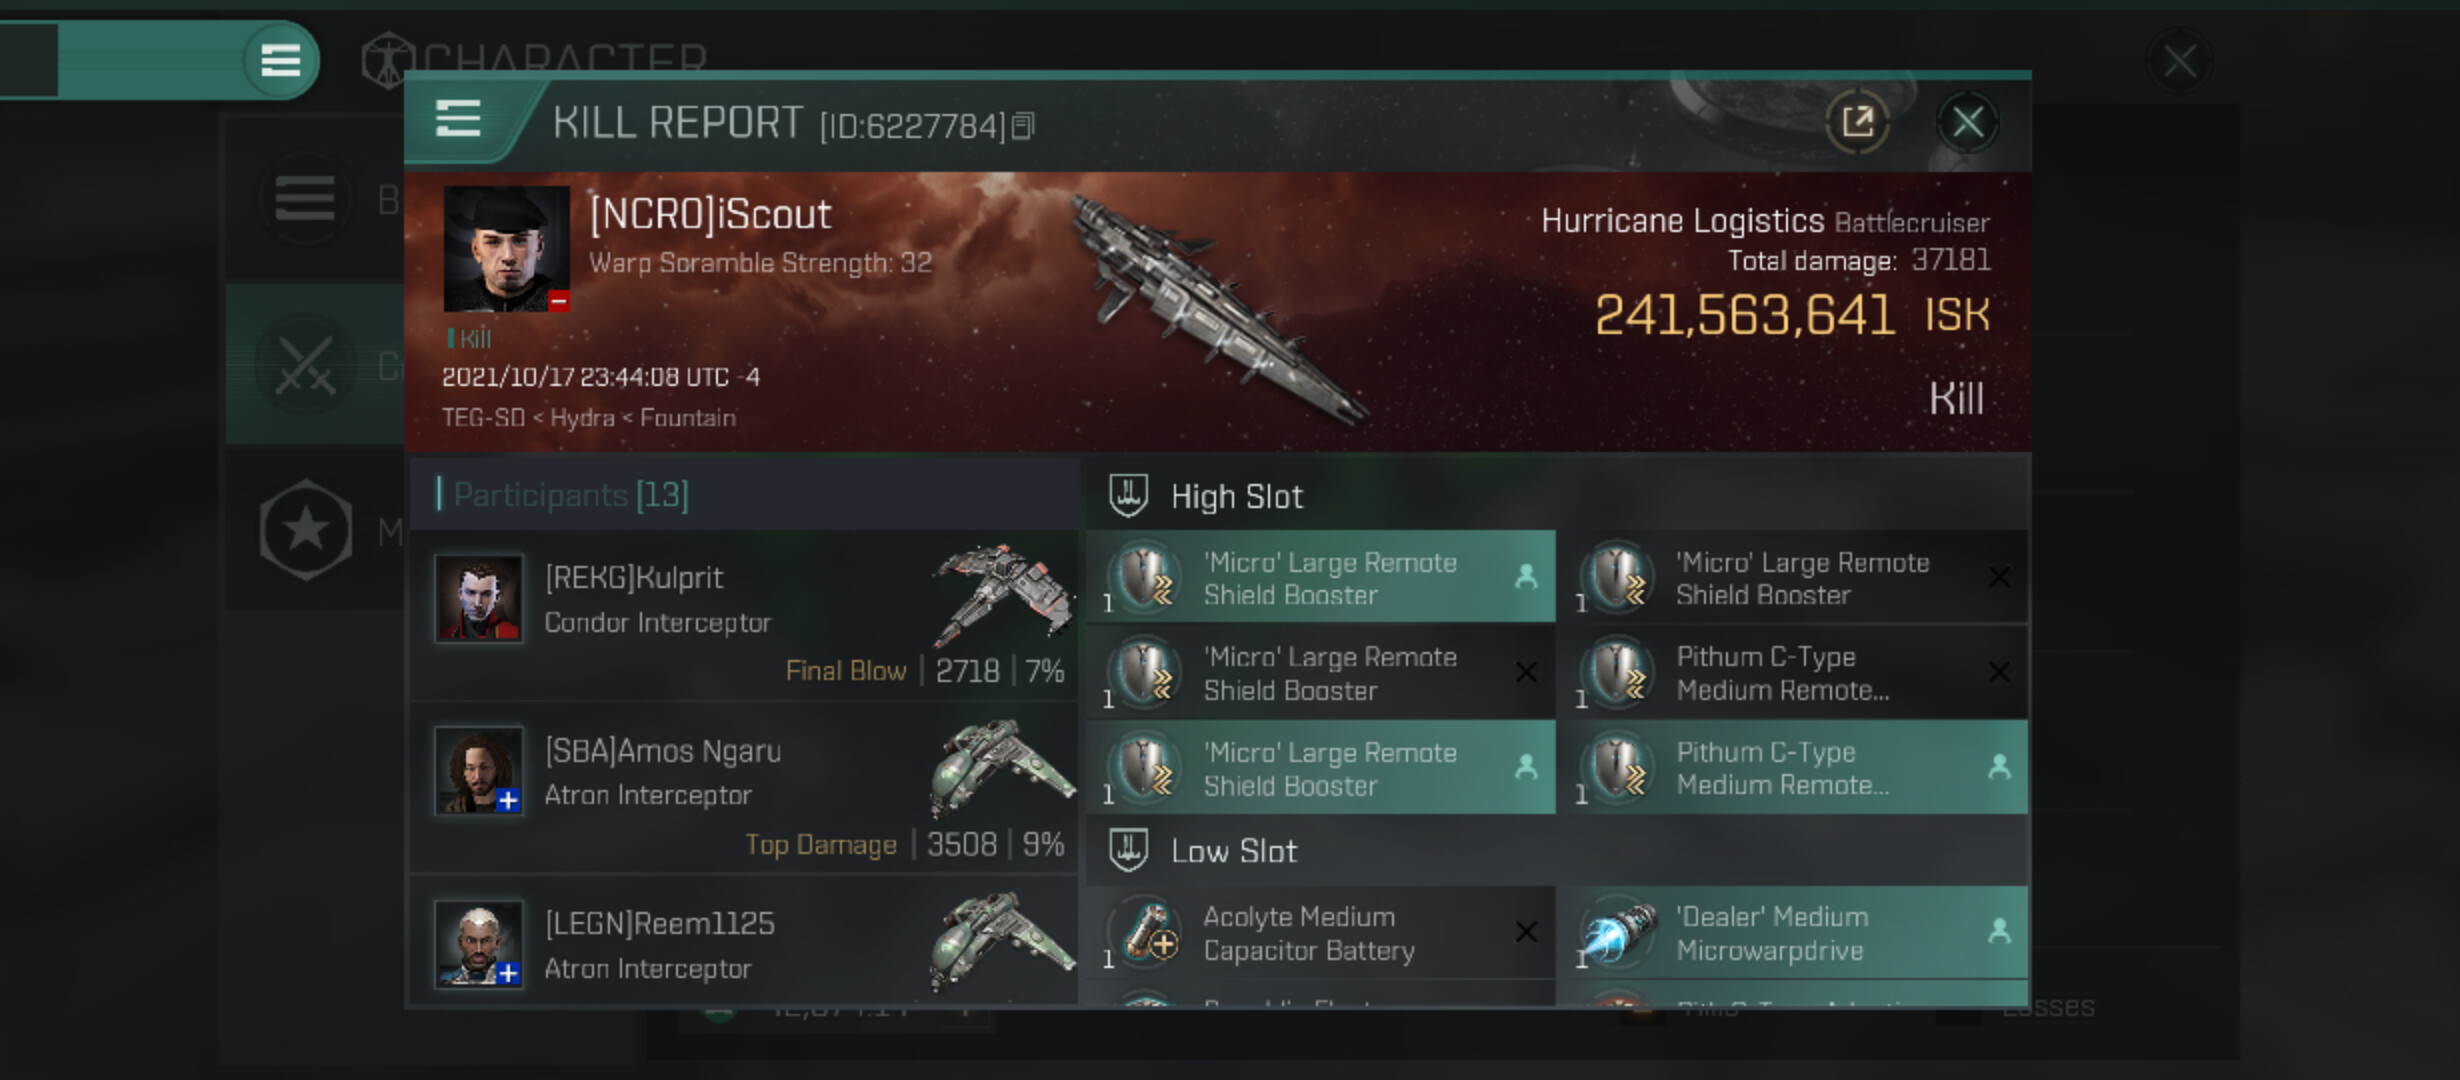Share the kill report externally
Image resolution: width=2460 pixels, height=1080 pixels.
tap(1858, 123)
